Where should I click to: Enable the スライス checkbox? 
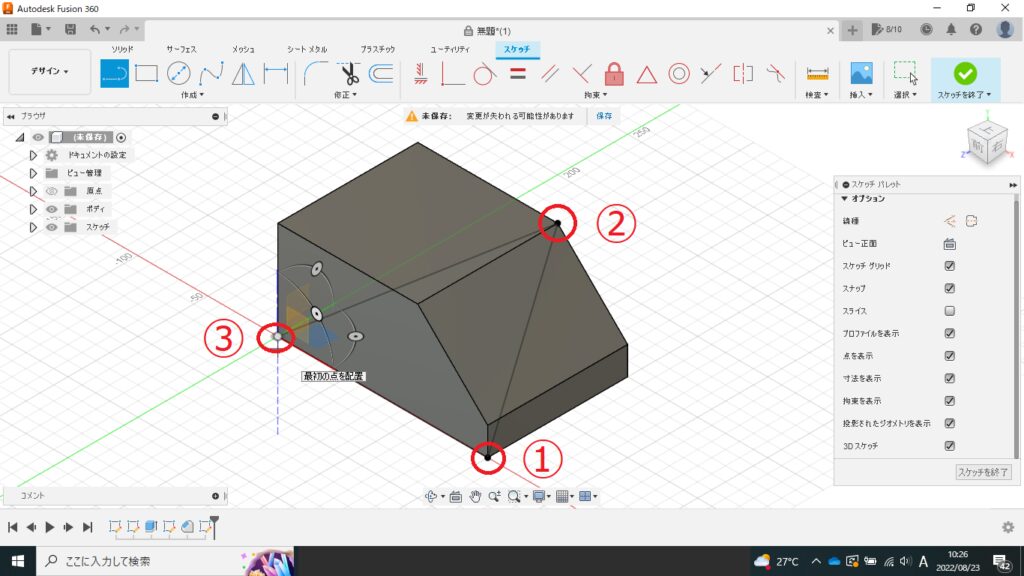pyautogui.click(x=950, y=311)
